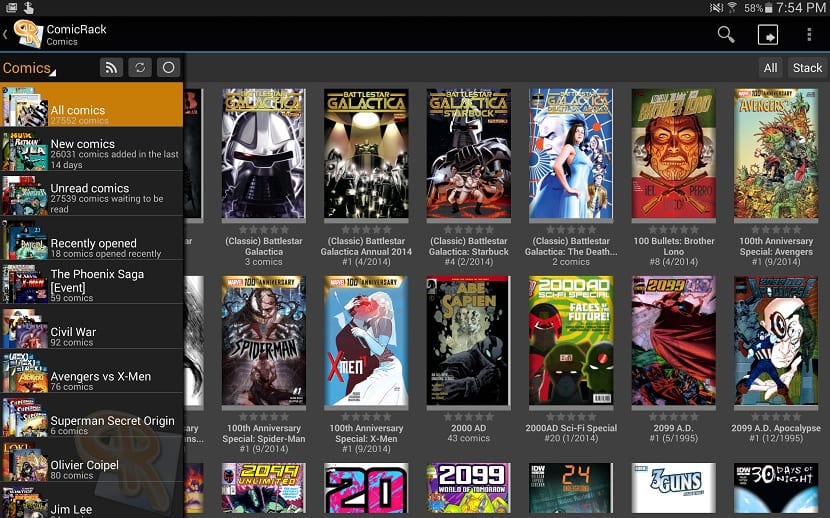Go back using the left chevron

click(6, 35)
